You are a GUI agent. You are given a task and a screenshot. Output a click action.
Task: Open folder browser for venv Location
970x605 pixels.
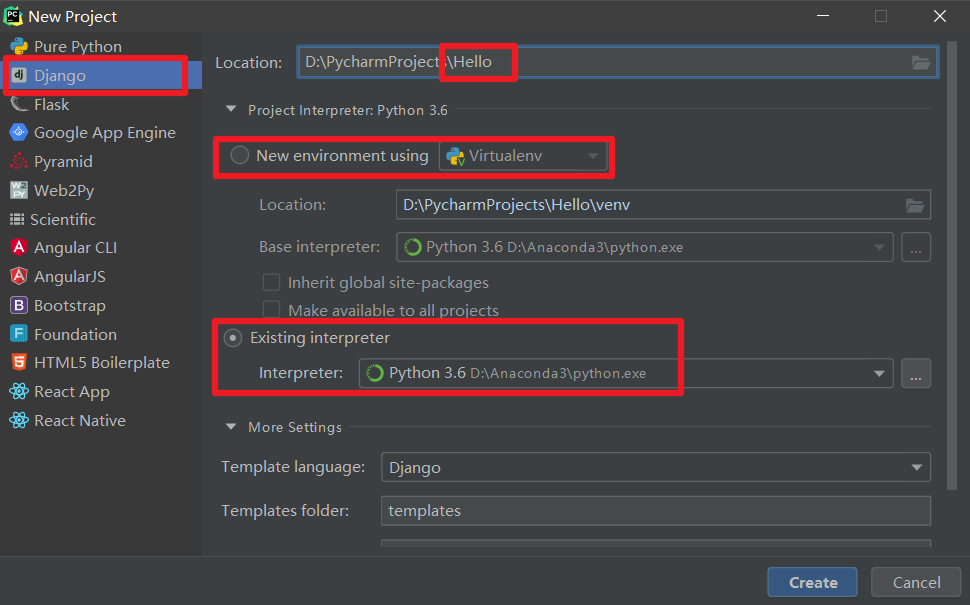pos(915,205)
